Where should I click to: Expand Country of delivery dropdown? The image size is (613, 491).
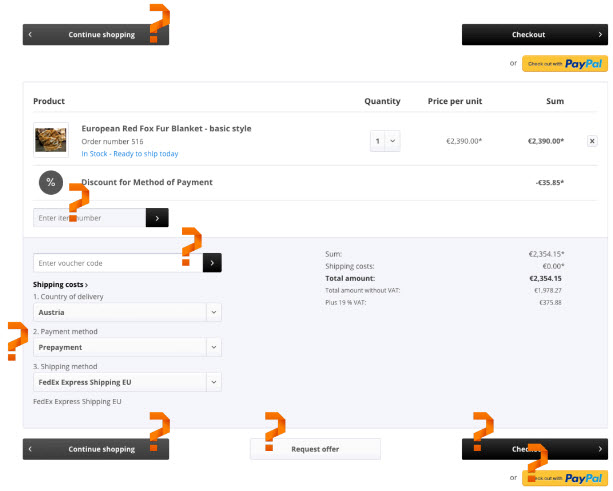(214, 312)
